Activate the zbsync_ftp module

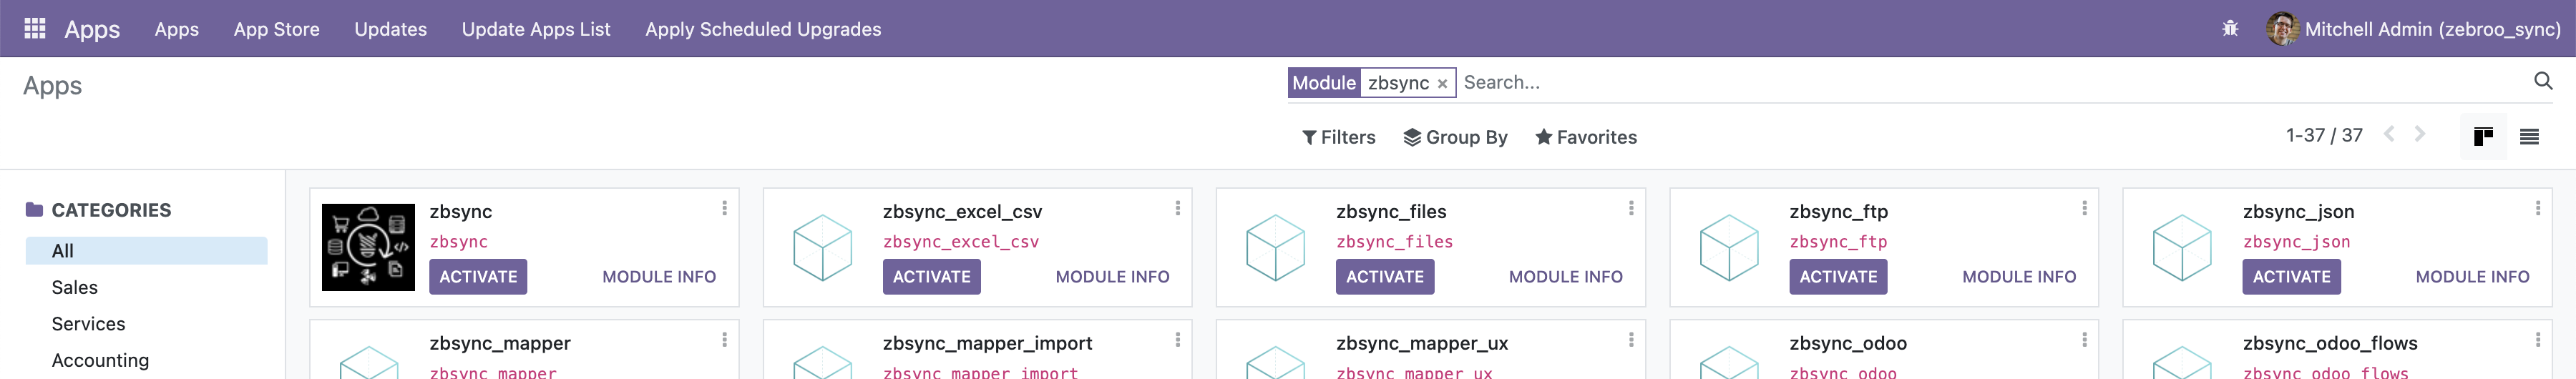click(x=1838, y=277)
